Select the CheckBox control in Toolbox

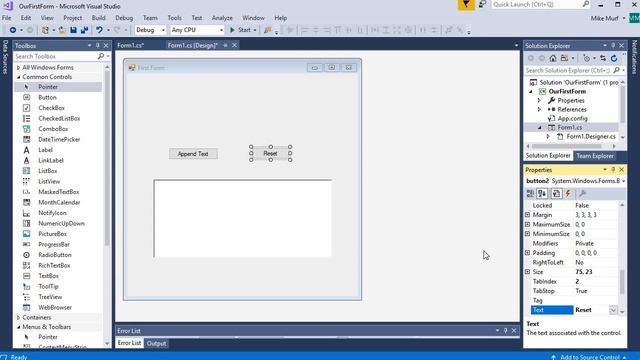coord(51,108)
